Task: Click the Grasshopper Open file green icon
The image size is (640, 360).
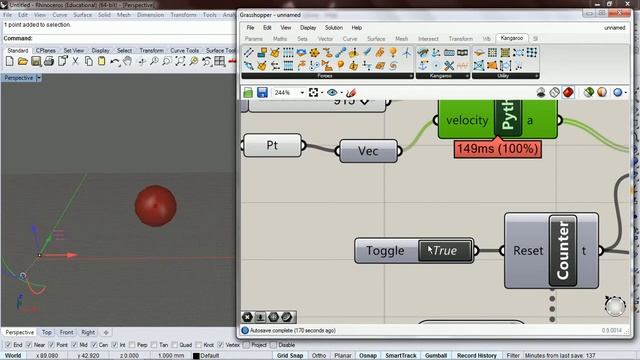Action: [x=248, y=93]
